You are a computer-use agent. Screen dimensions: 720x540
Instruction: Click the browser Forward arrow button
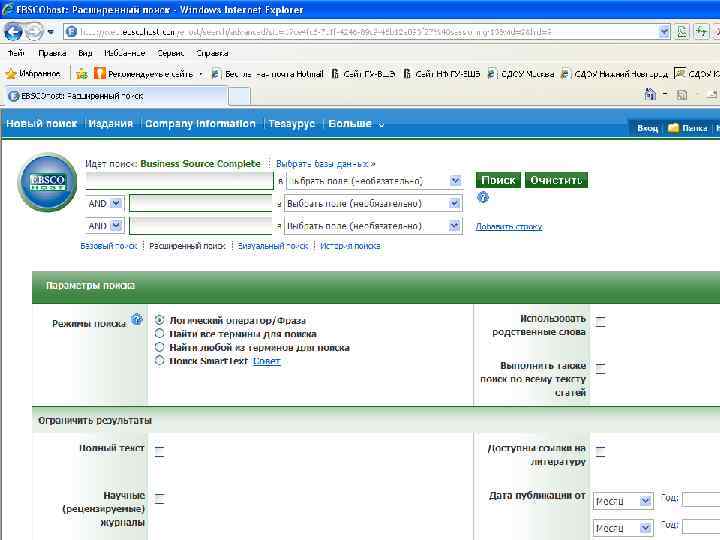(34, 32)
